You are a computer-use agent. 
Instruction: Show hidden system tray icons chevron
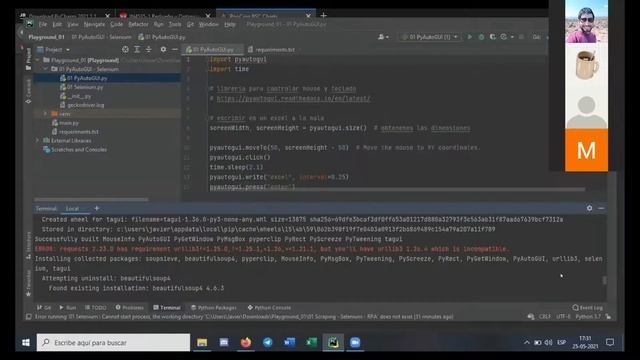click(x=527, y=342)
